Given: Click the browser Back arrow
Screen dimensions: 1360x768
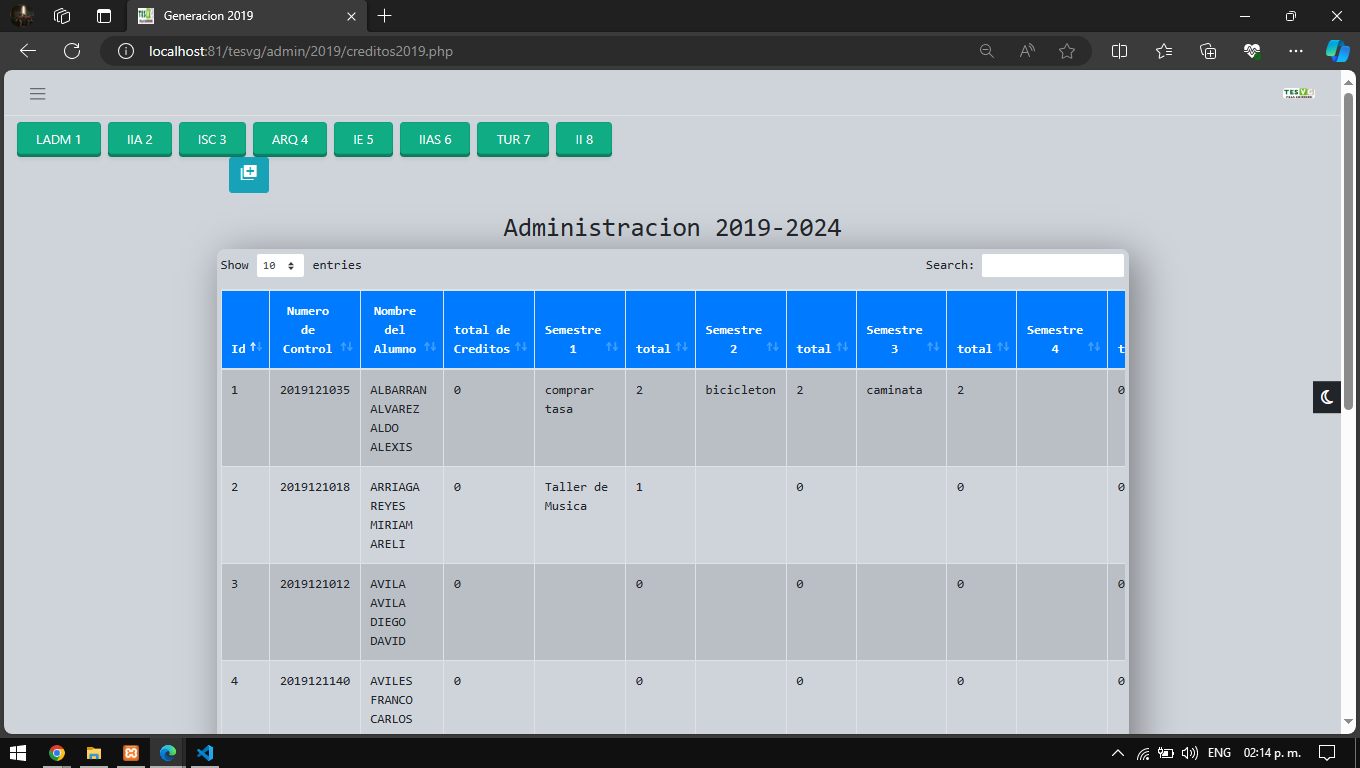Looking at the screenshot, I should point(28,51).
